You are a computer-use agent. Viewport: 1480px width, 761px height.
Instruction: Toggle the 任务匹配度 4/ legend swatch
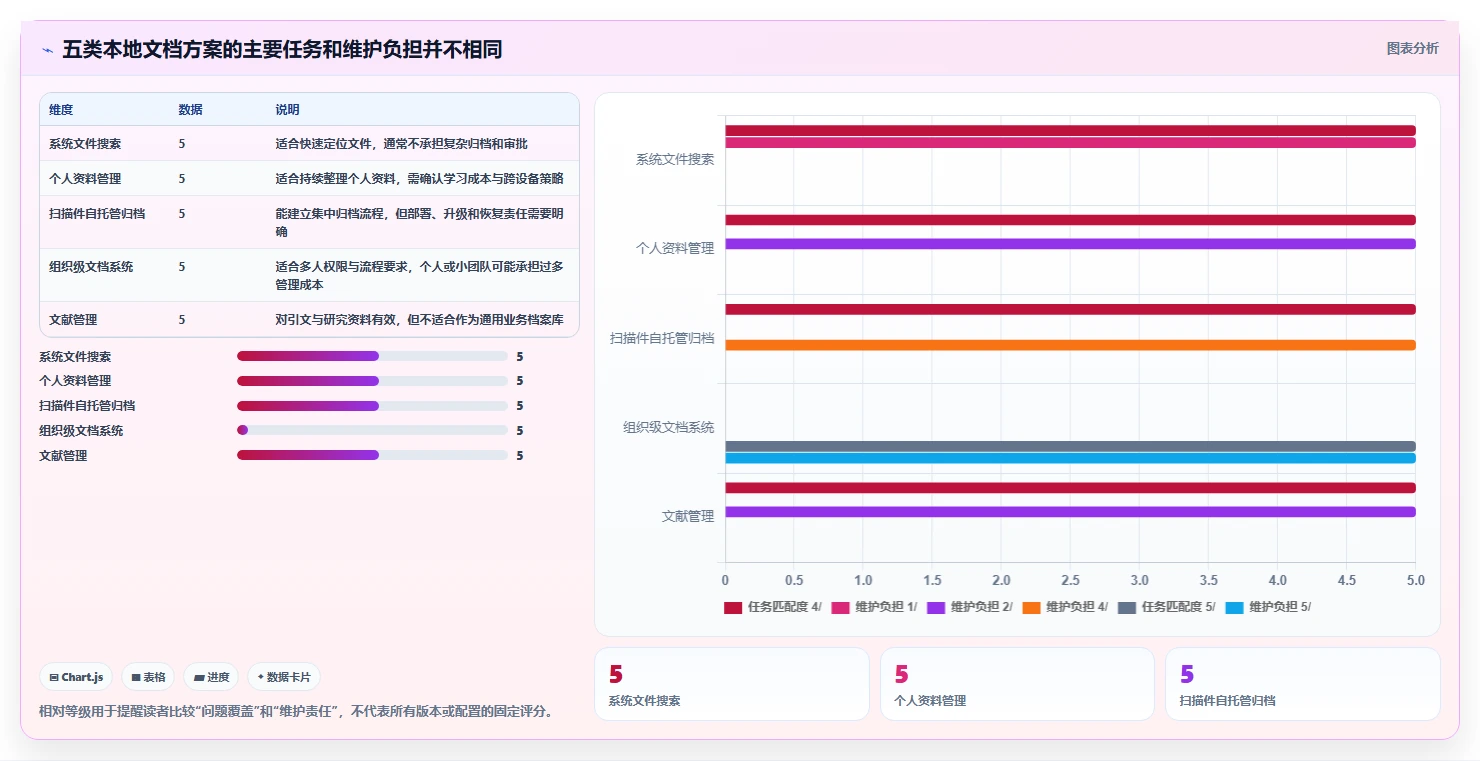(x=733, y=607)
